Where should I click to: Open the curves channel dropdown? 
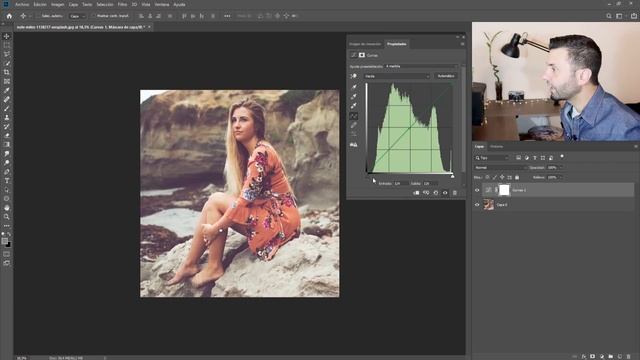(x=397, y=76)
